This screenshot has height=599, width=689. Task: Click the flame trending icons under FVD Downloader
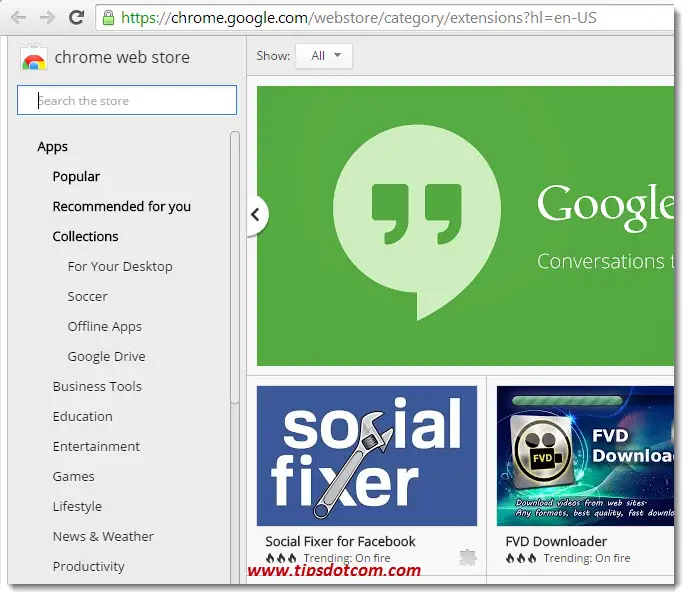point(521,558)
